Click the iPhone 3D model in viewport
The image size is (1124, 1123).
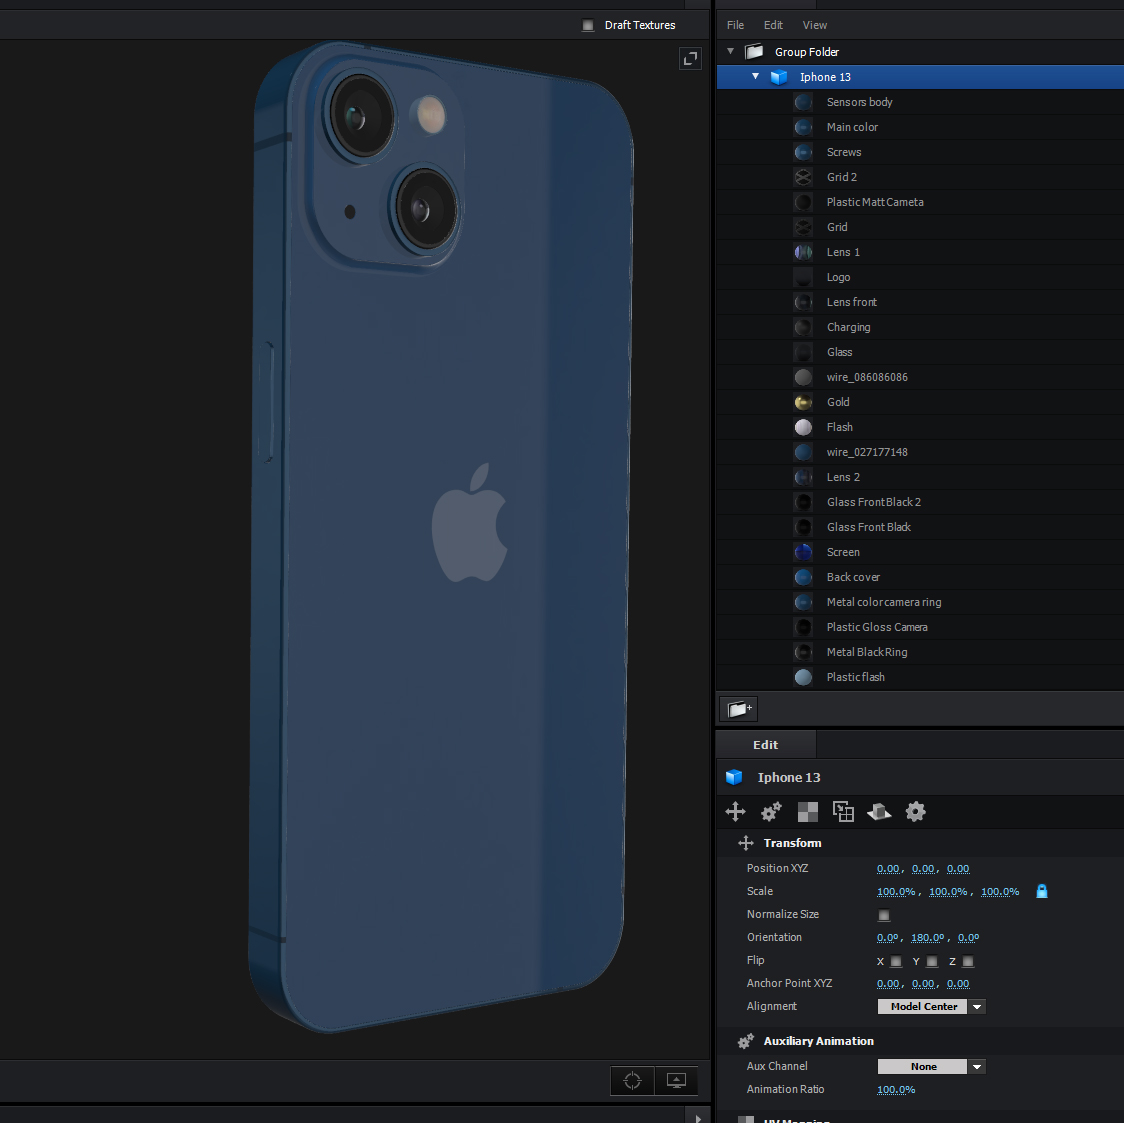pos(441,537)
